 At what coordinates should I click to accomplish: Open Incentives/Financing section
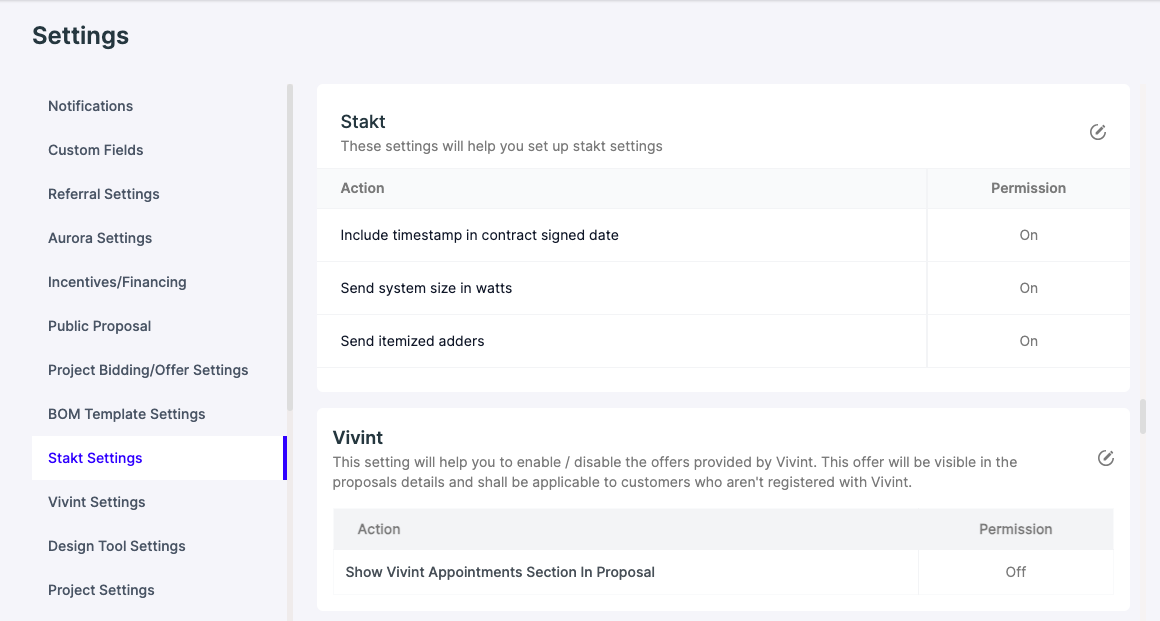pyautogui.click(x=117, y=282)
